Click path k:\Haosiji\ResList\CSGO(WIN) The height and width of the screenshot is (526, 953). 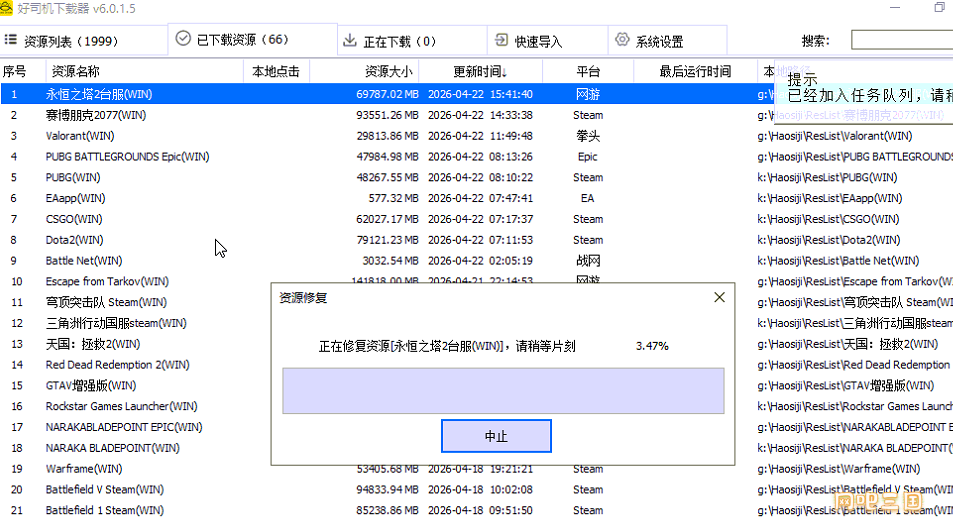tap(828, 219)
